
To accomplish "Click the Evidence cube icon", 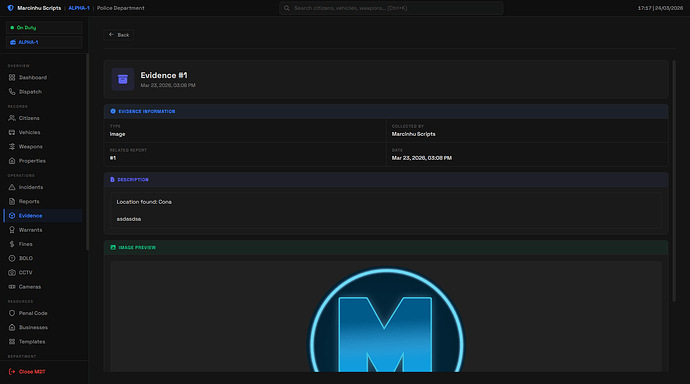I will [12, 216].
